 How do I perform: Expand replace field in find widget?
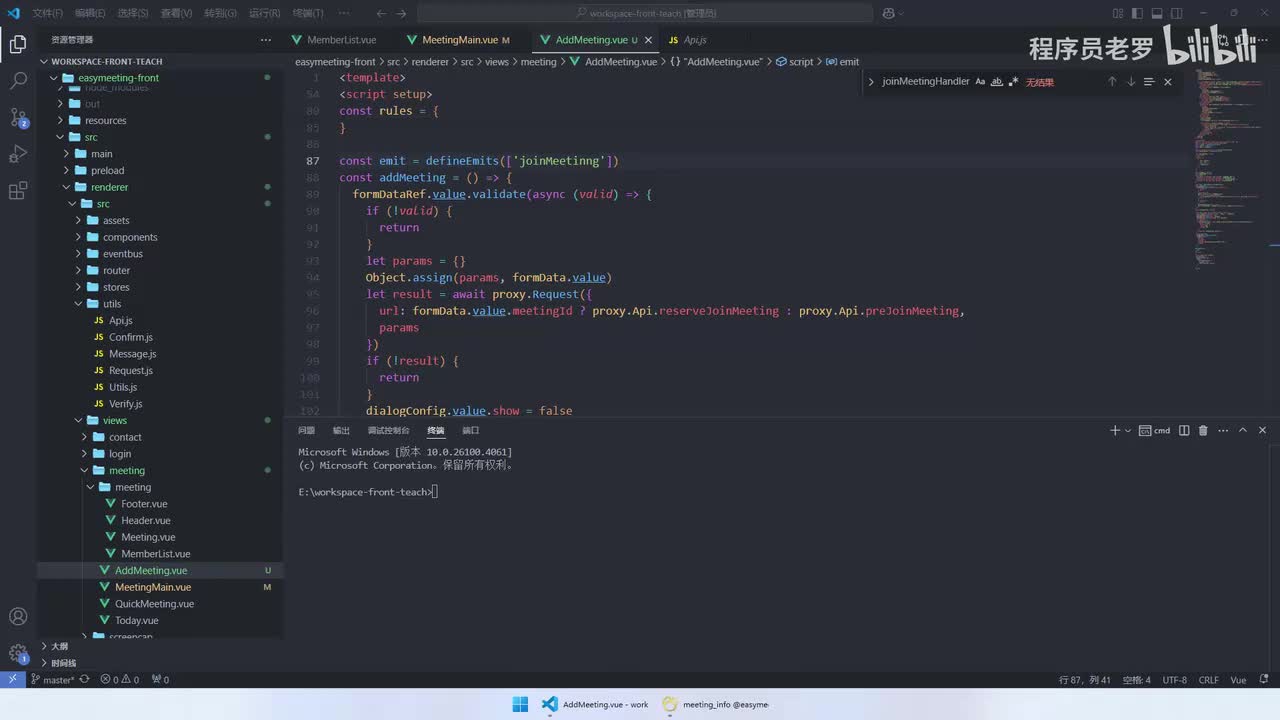871,82
